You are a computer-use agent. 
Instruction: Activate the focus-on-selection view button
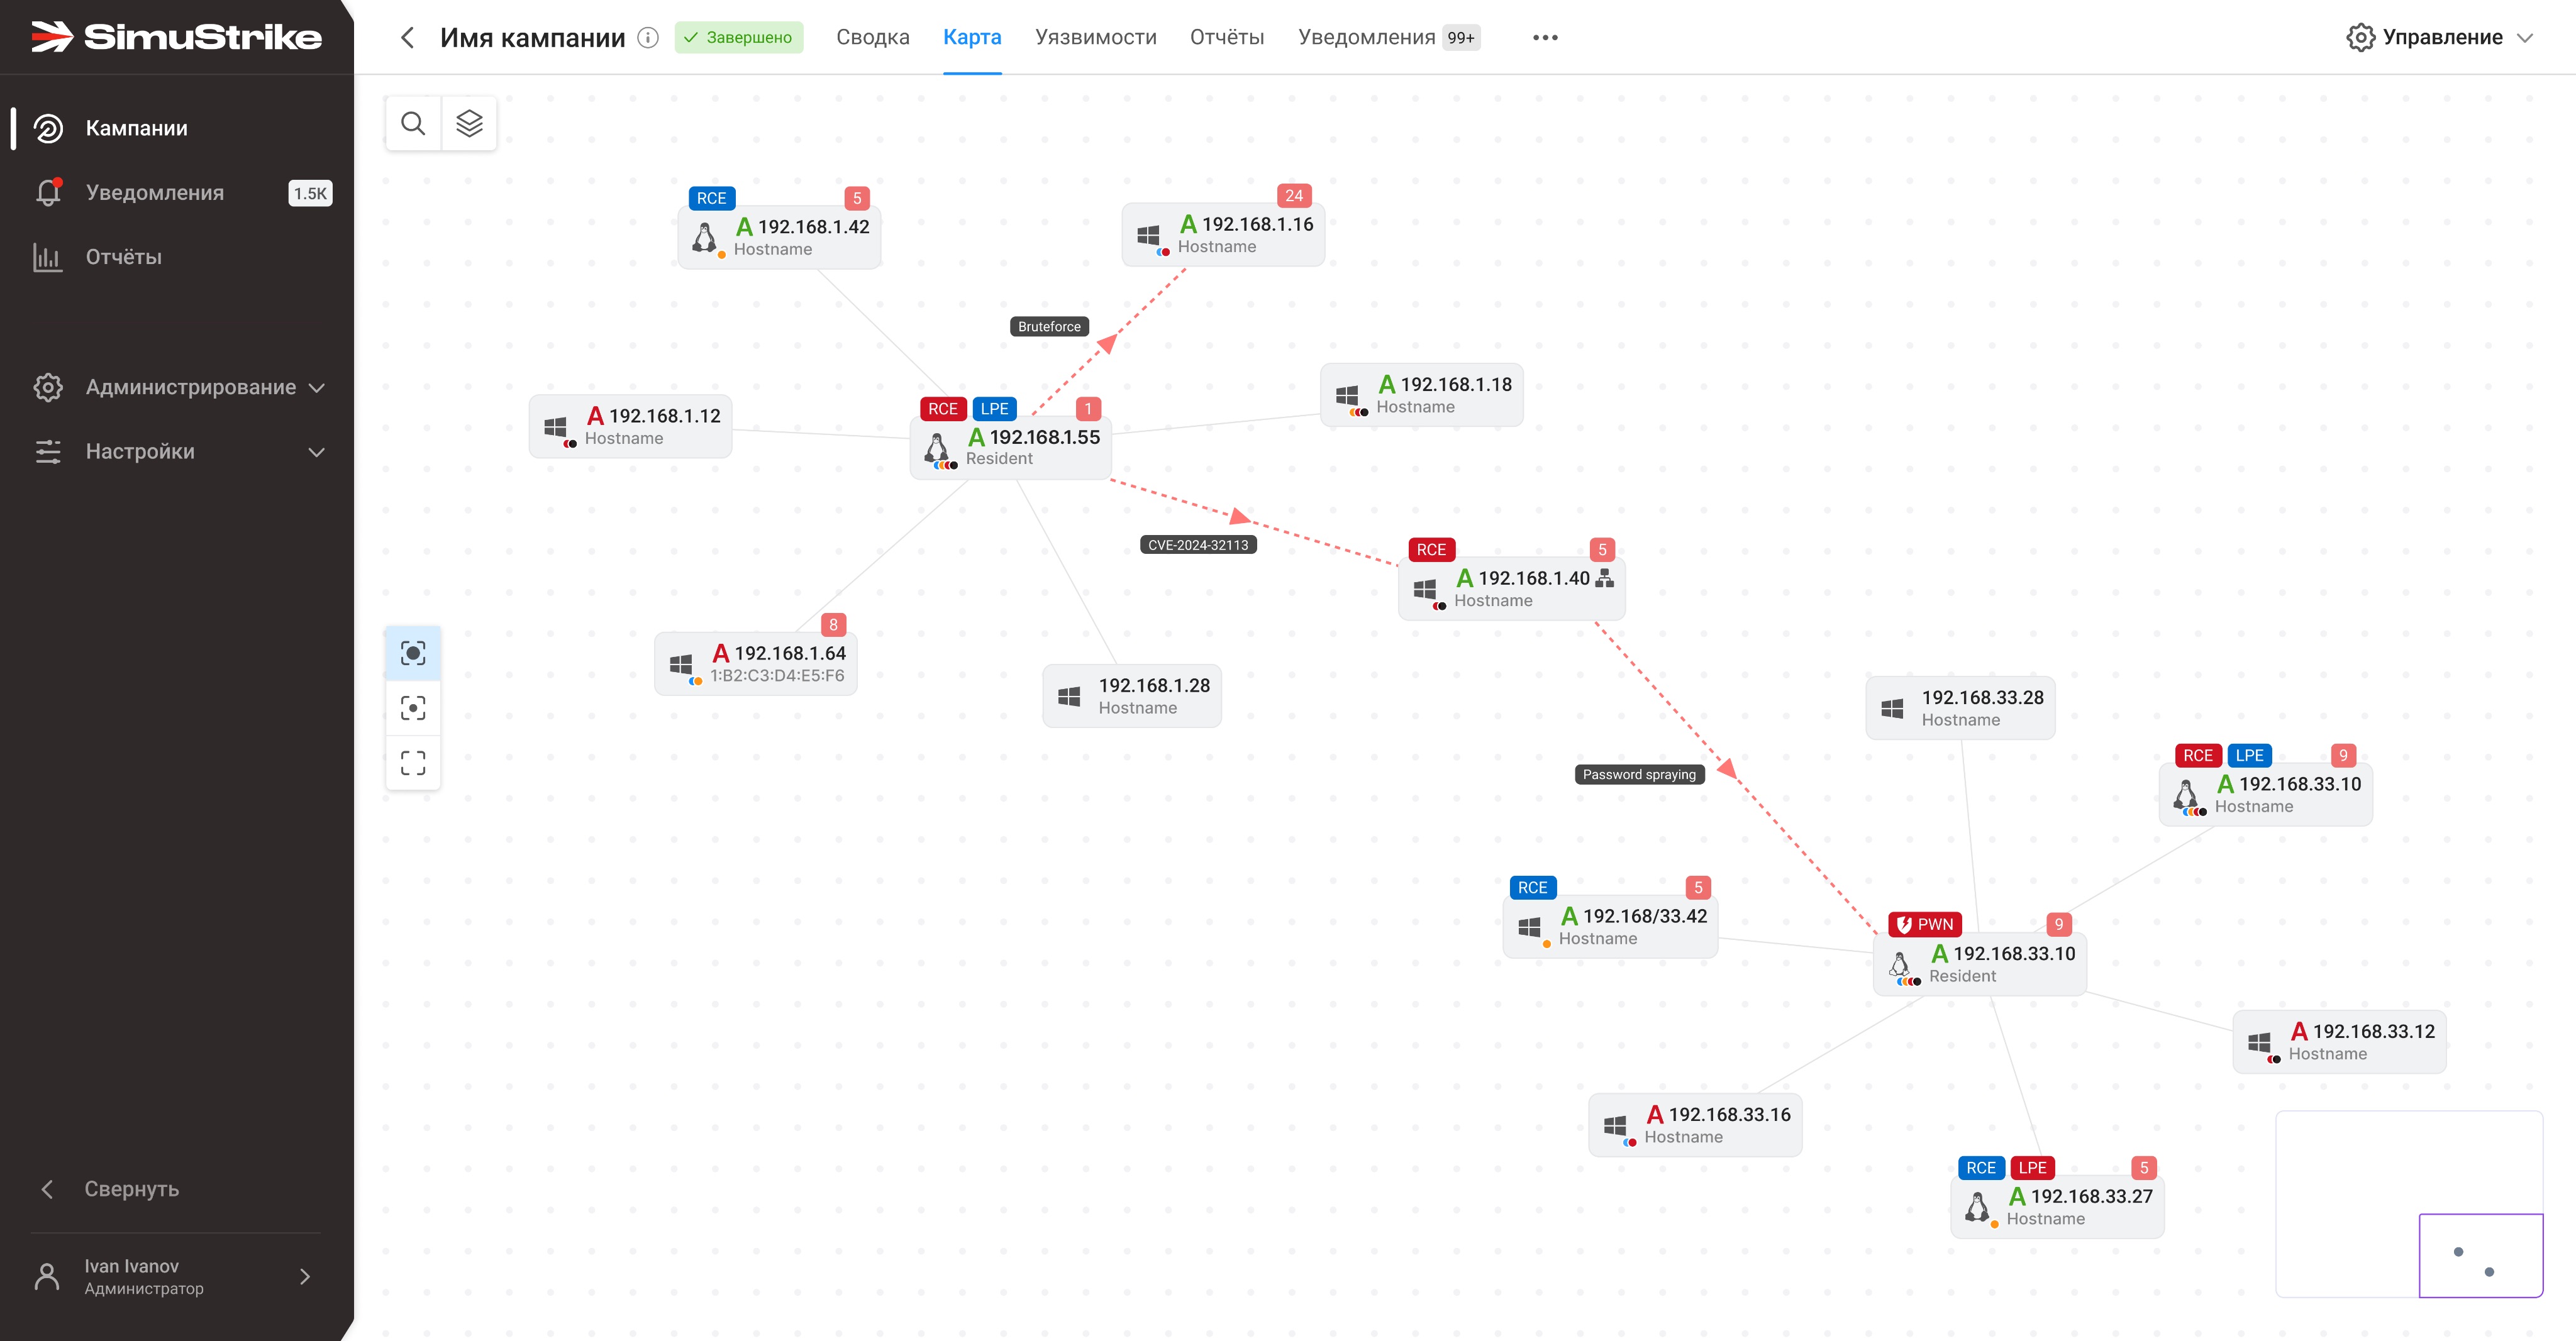413,653
